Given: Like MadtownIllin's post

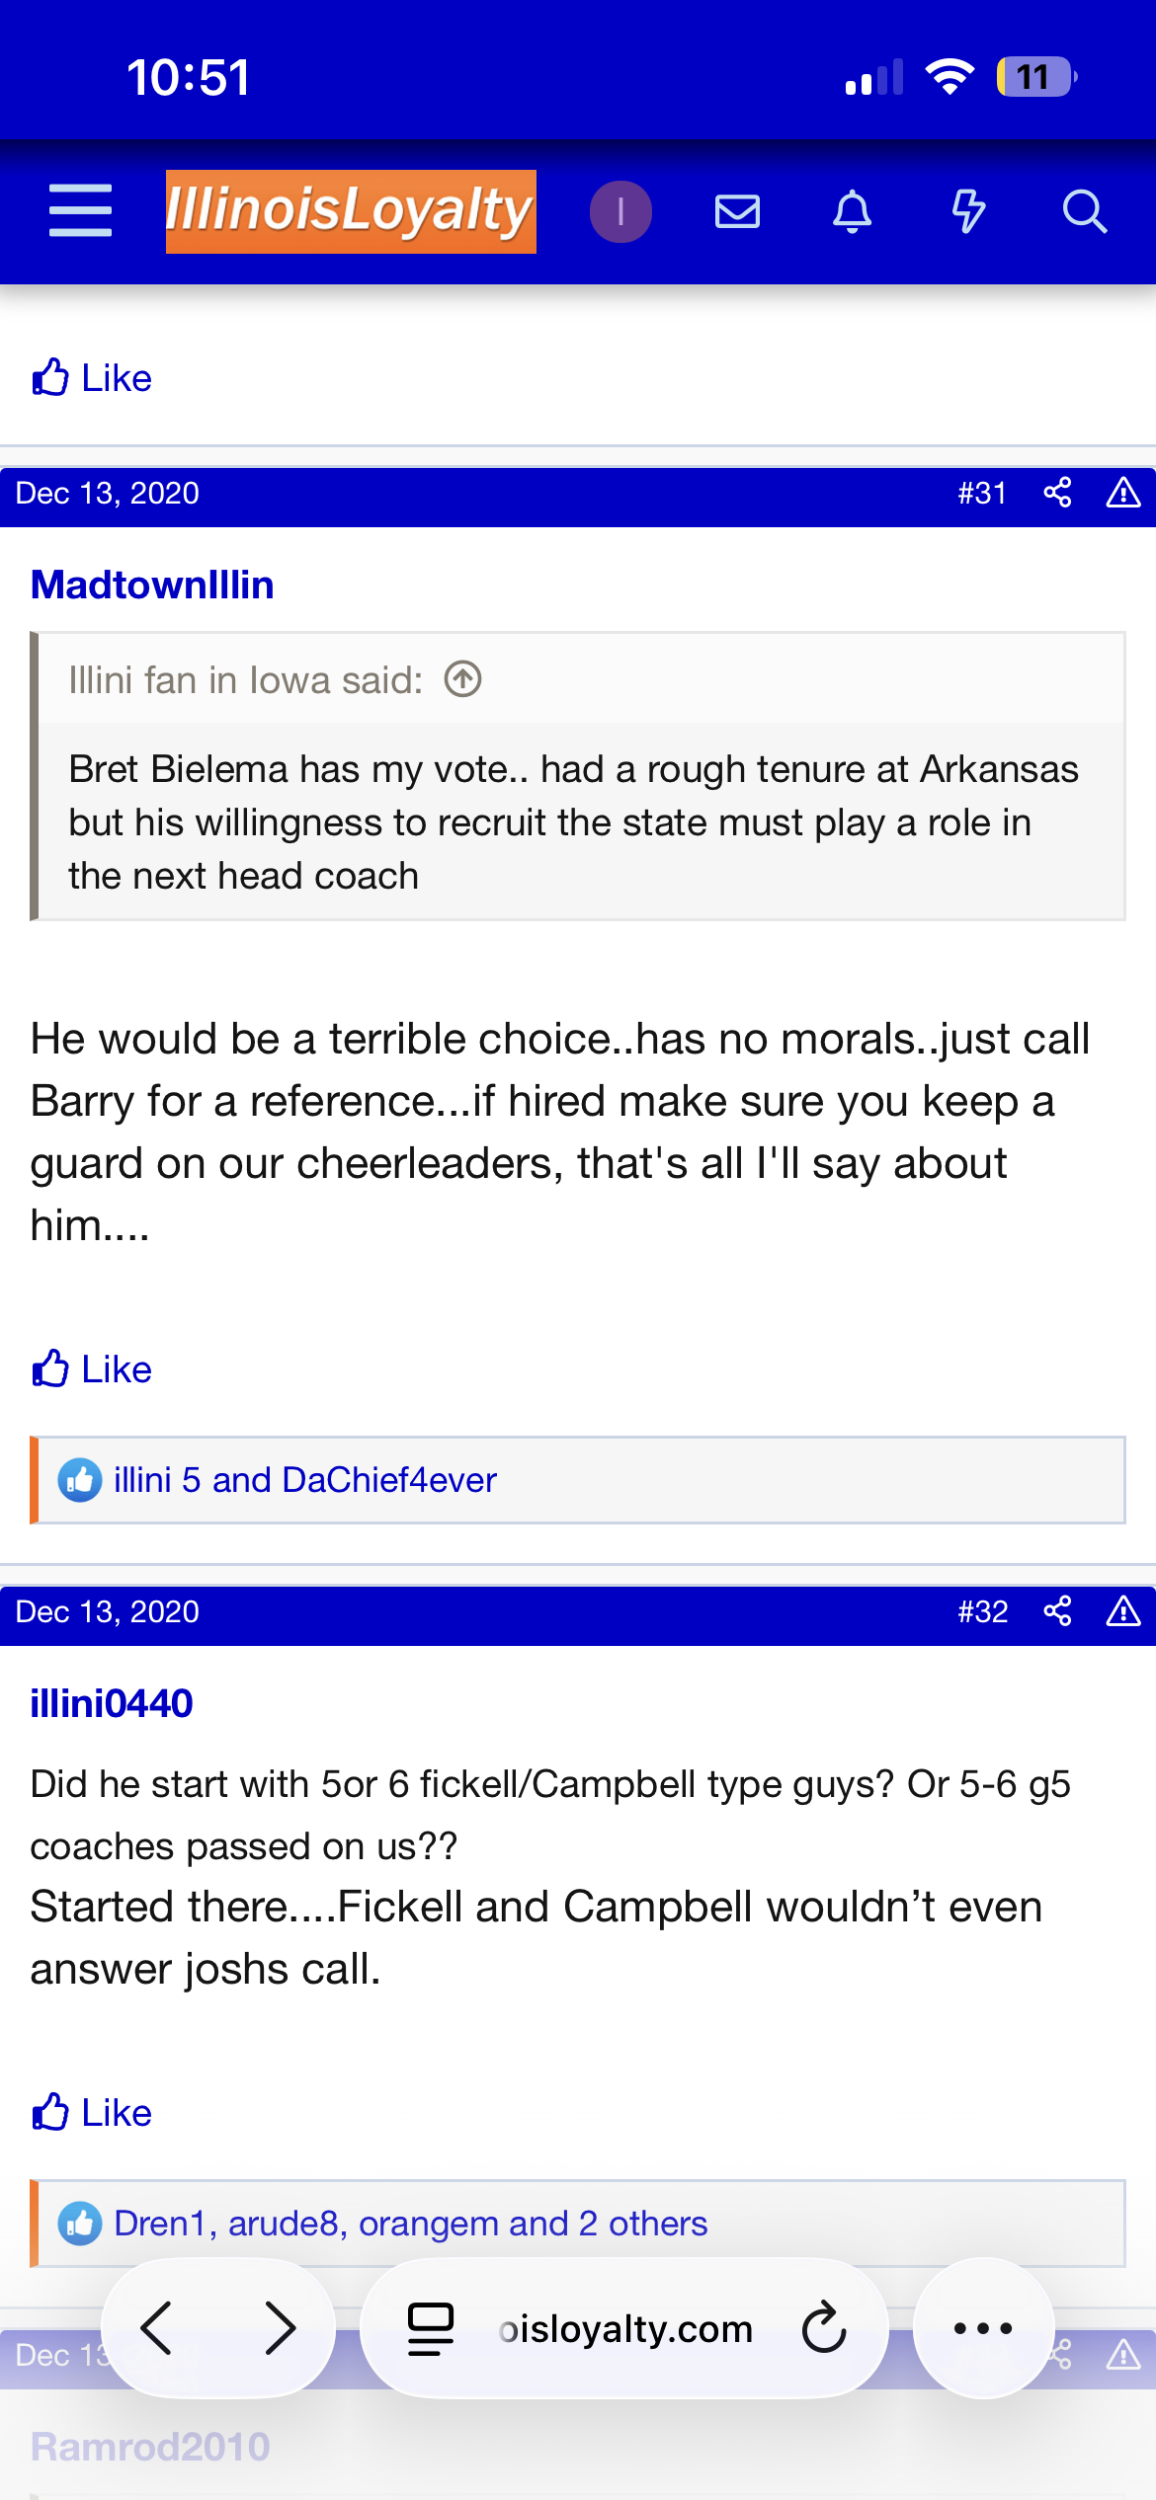Looking at the screenshot, I should pos(92,1369).
